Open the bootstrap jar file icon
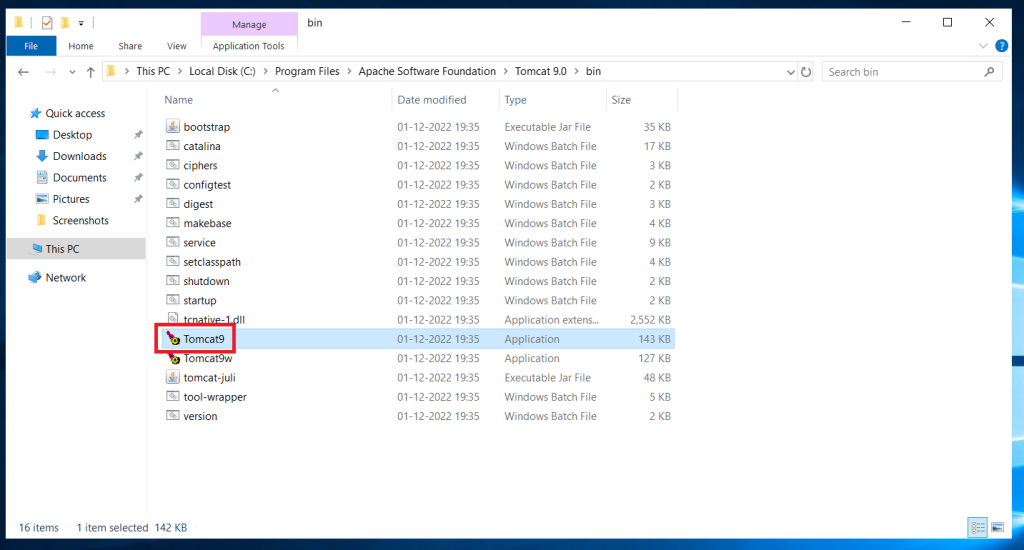The width and height of the screenshot is (1024, 550). [172, 126]
